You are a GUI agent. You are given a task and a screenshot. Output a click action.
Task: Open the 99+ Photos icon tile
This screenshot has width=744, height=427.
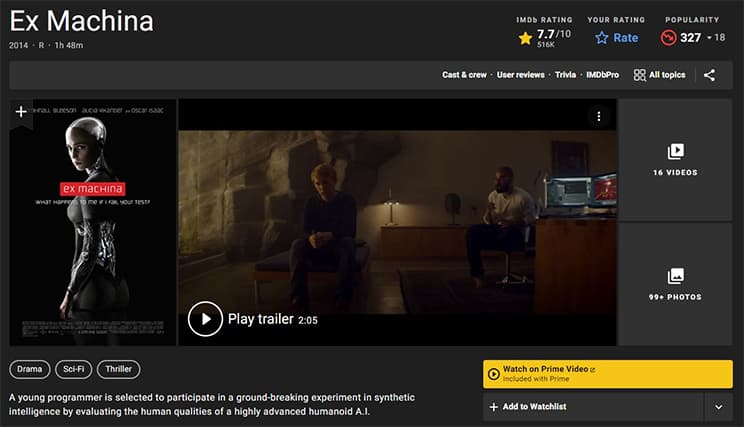click(x=675, y=284)
